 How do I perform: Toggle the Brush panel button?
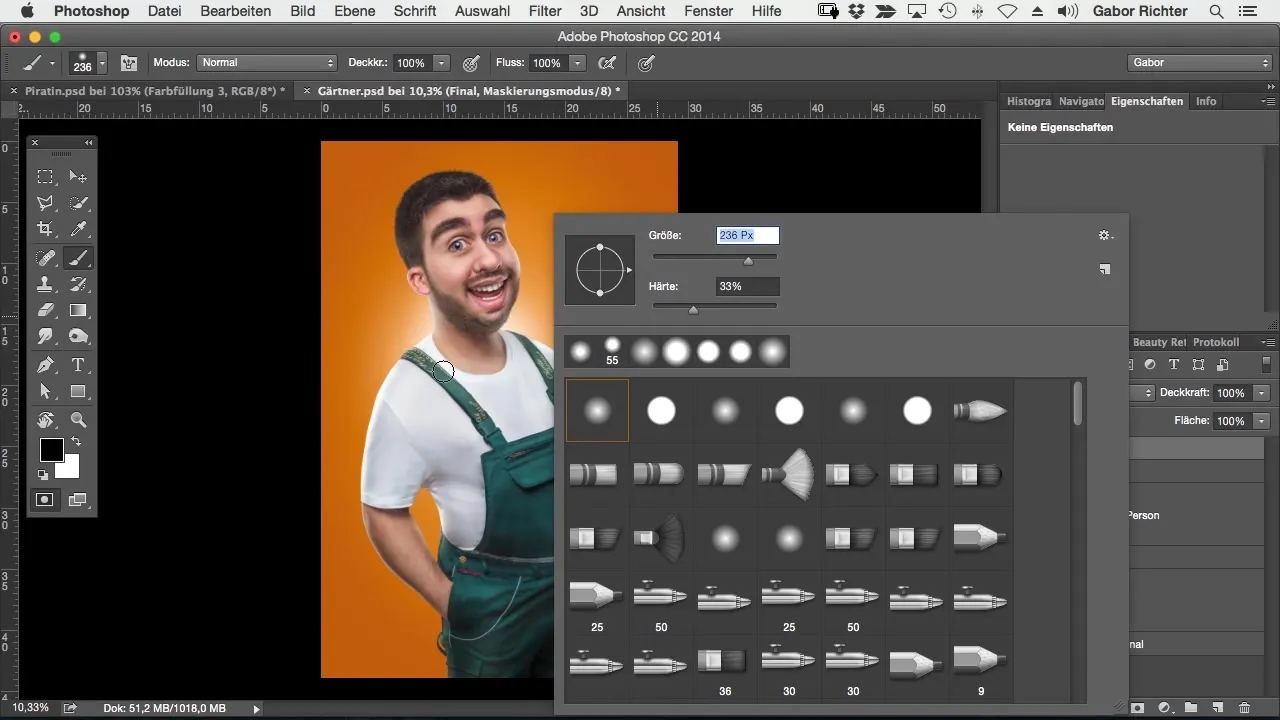pyautogui.click(x=129, y=63)
